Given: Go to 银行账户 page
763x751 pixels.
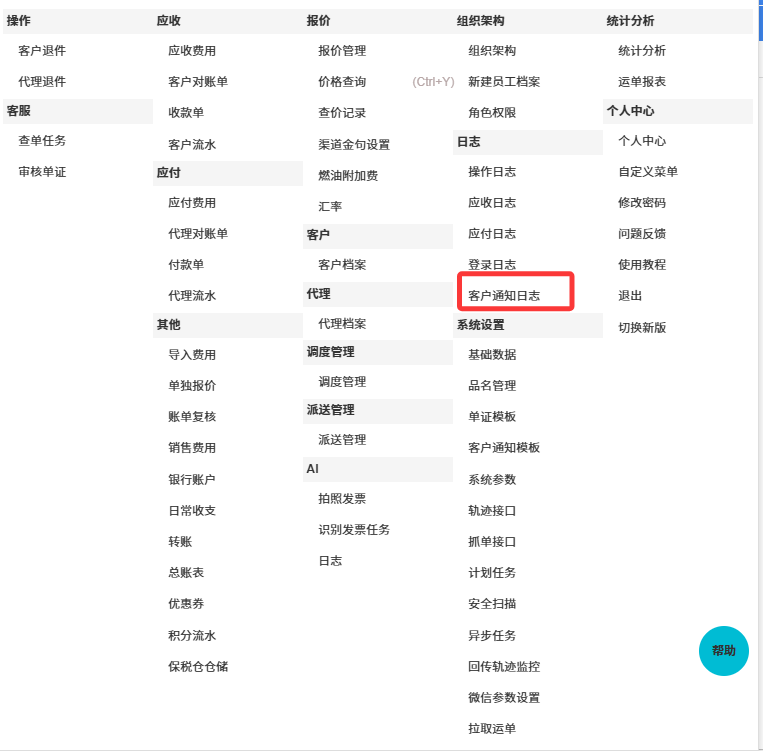Looking at the screenshot, I should [x=192, y=480].
